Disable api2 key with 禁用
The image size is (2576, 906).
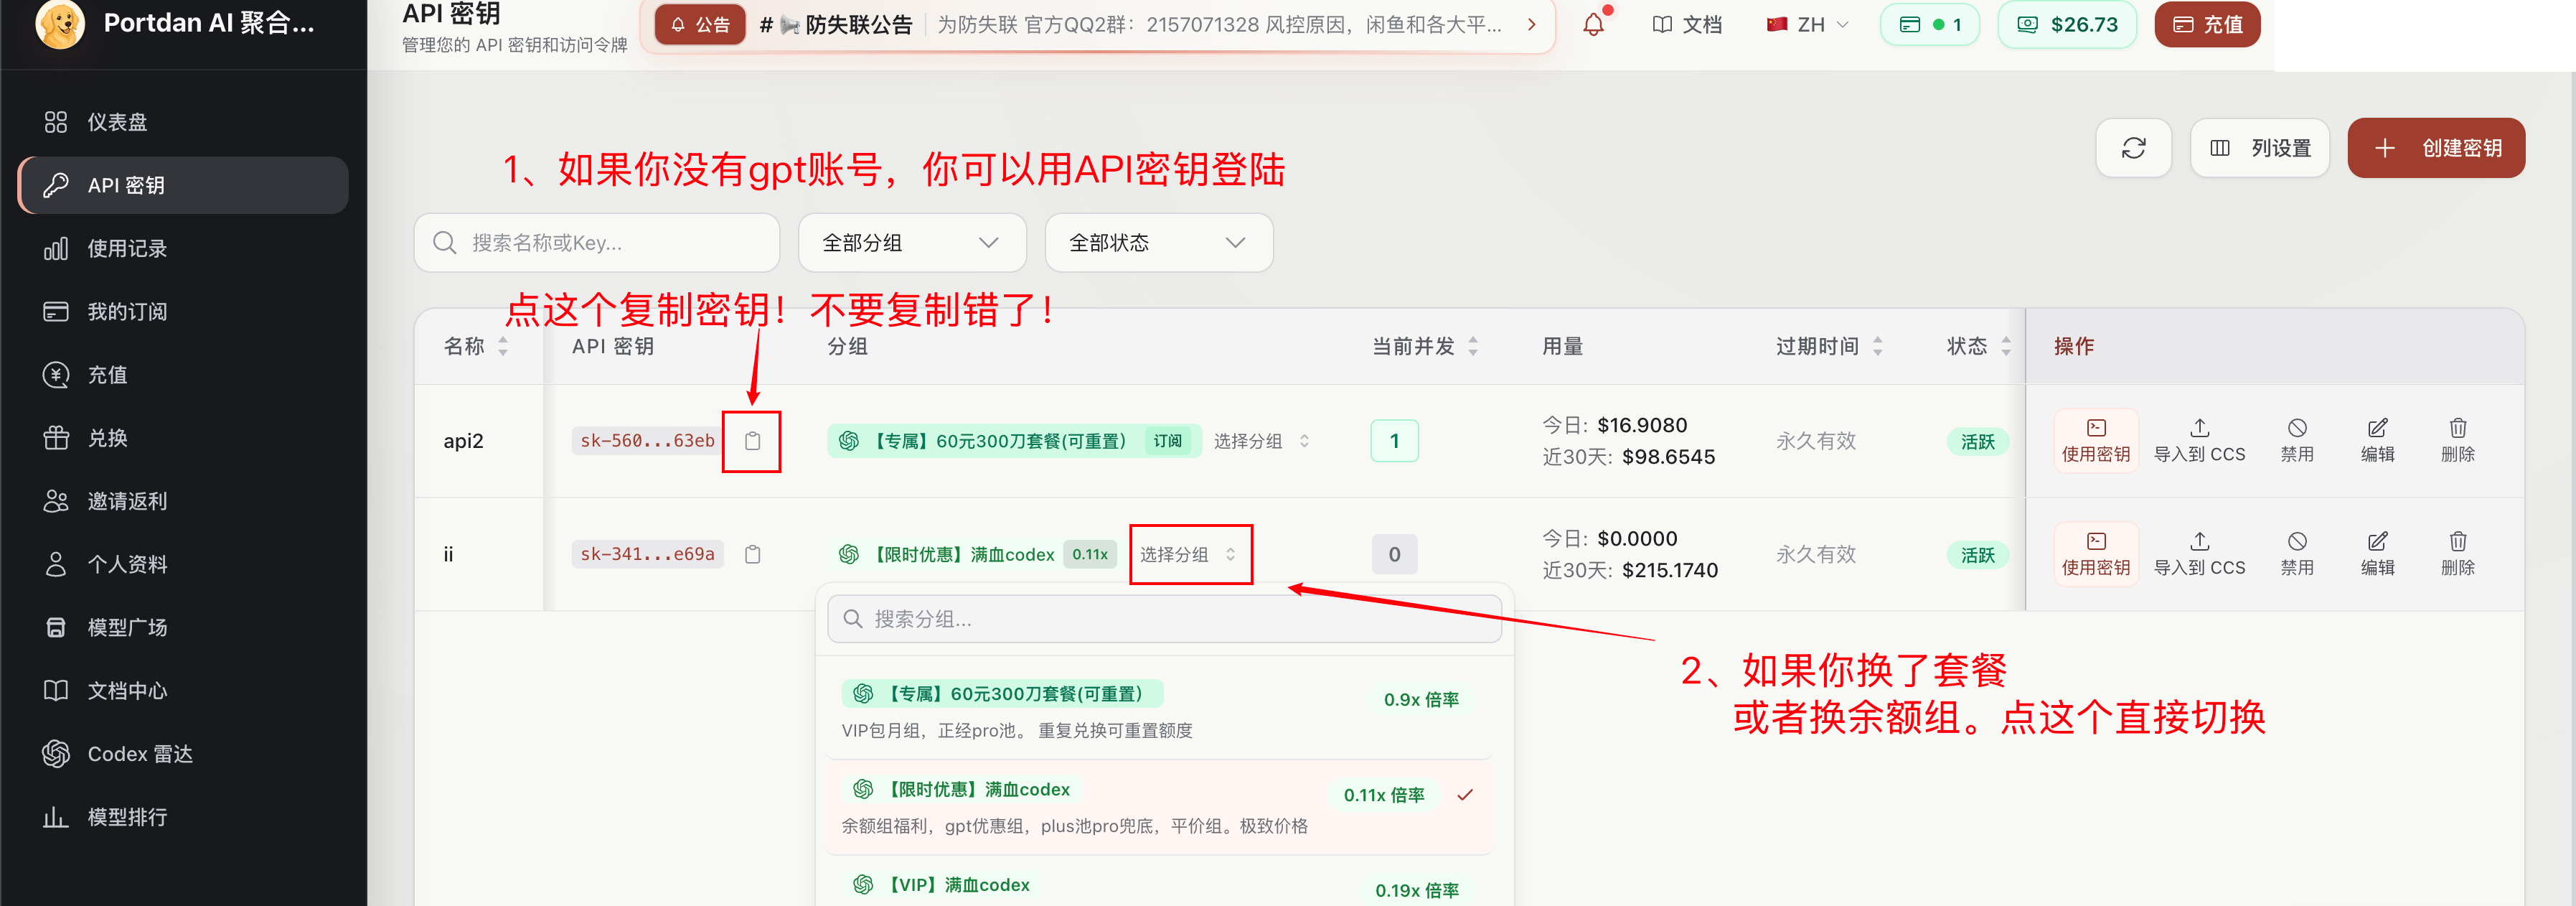point(2297,441)
